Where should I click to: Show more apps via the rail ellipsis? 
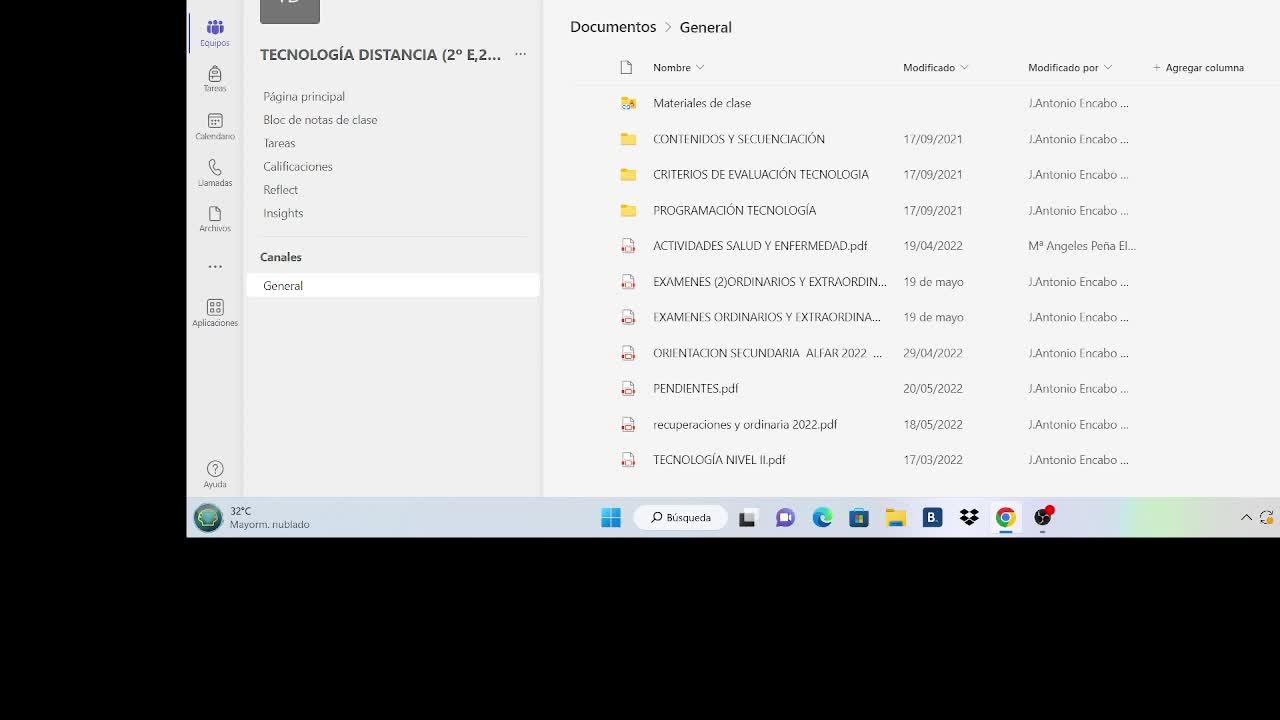click(x=215, y=267)
